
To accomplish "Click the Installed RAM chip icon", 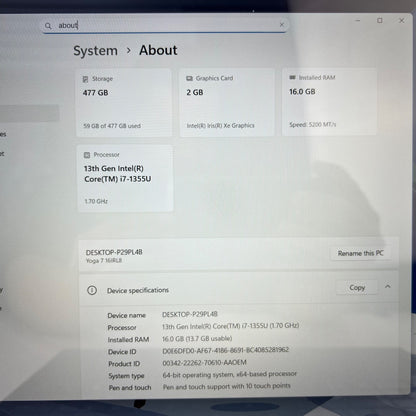I will [292, 77].
